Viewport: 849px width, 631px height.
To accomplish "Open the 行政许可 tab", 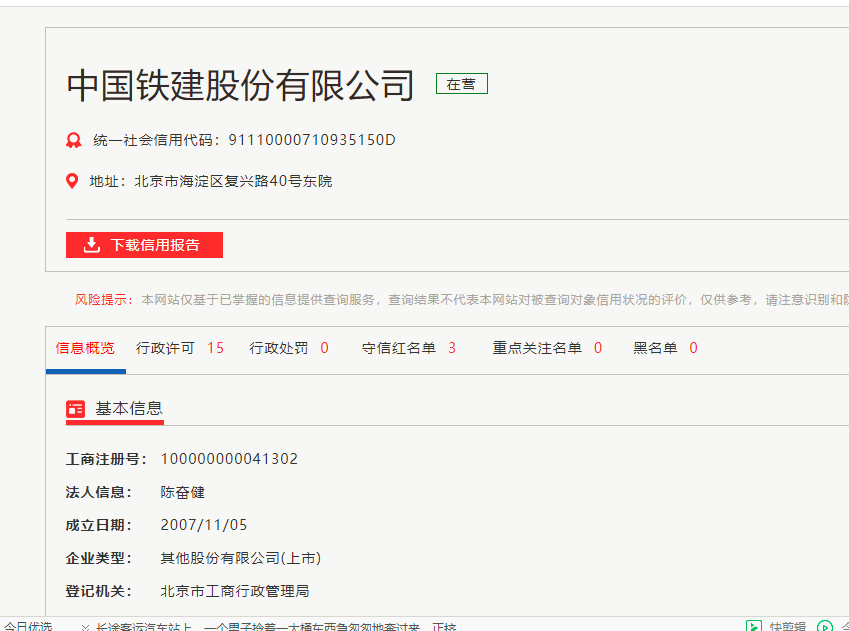I will click(165, 348).
